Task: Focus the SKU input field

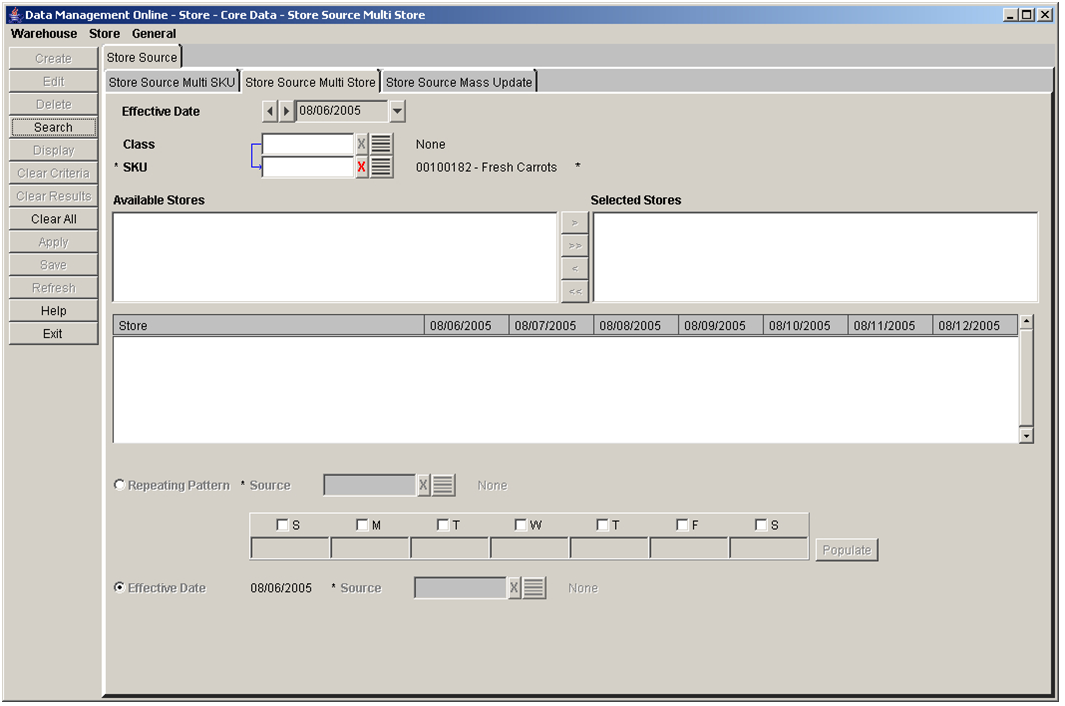Action: coord(308,167)
